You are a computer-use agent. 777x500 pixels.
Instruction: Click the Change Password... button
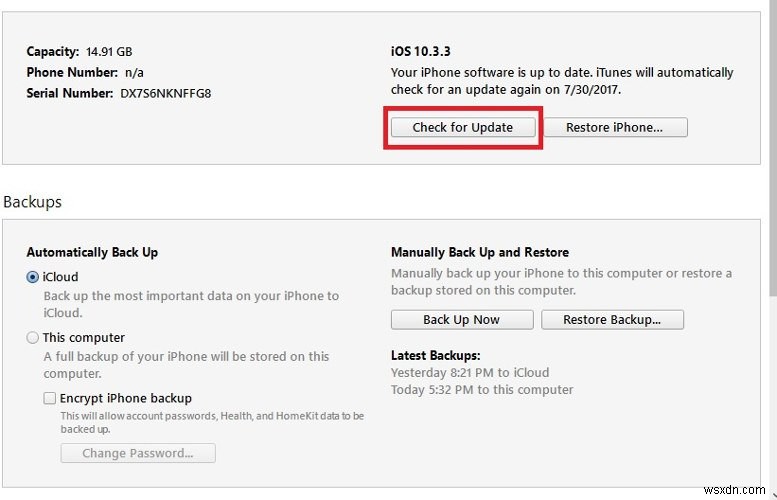[x=138, y=453]
